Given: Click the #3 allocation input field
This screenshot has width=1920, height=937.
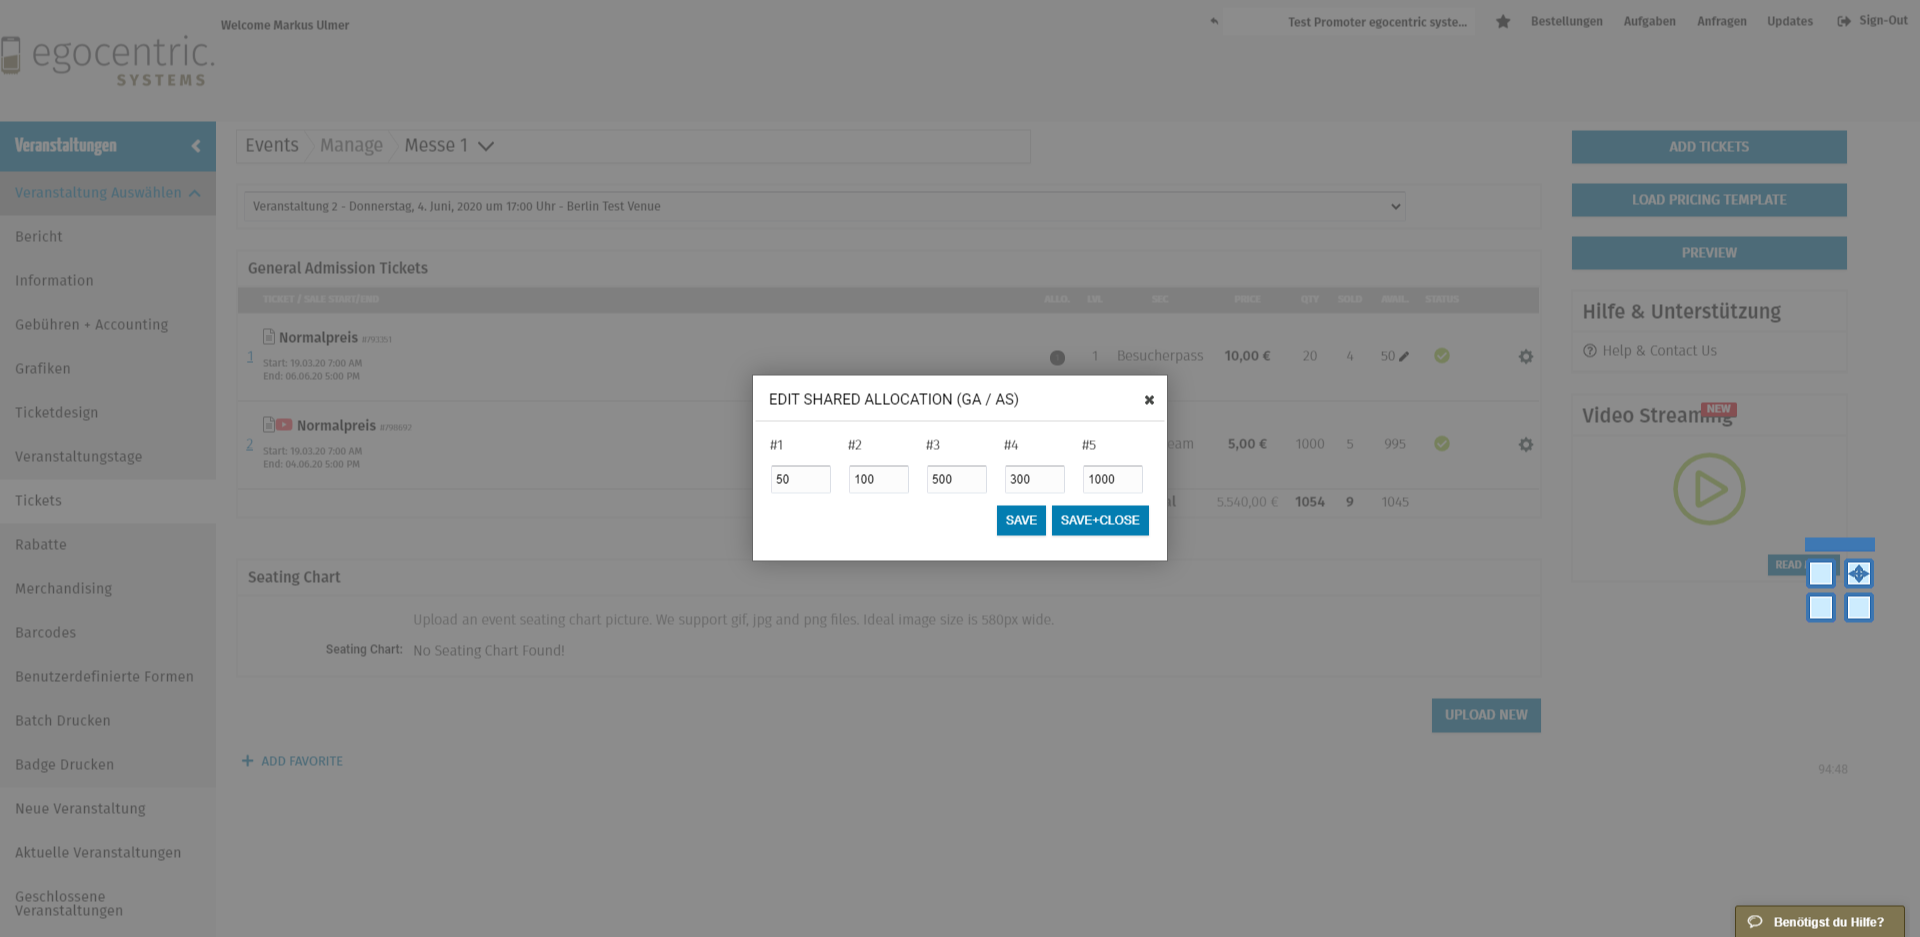Looking at the screenshot, I should click(x=956, y=479).
